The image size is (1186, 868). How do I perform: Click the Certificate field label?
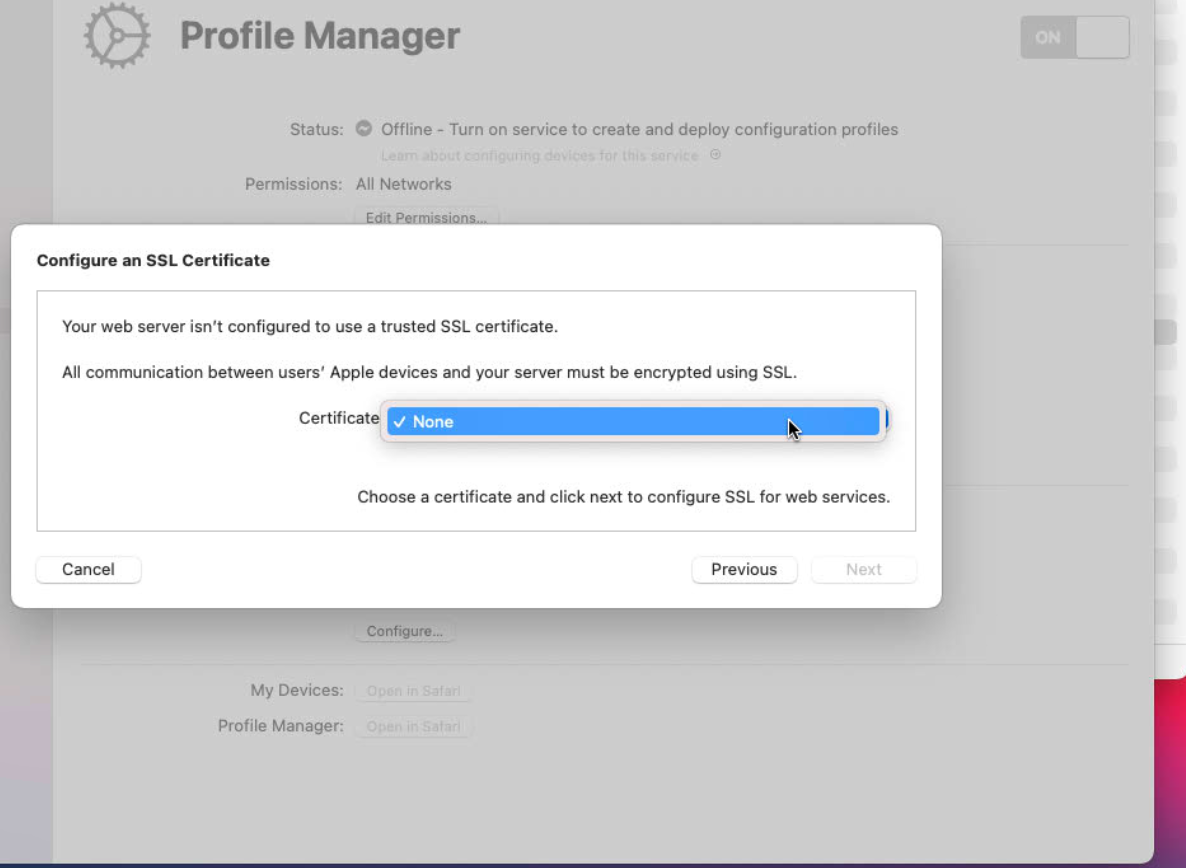tap(338, 418)
